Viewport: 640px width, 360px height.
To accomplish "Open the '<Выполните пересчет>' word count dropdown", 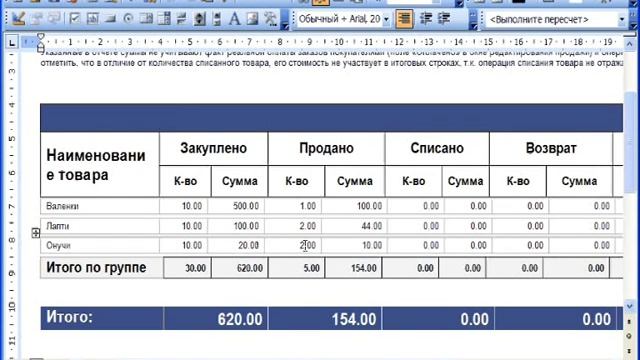I will click(622, 19).
